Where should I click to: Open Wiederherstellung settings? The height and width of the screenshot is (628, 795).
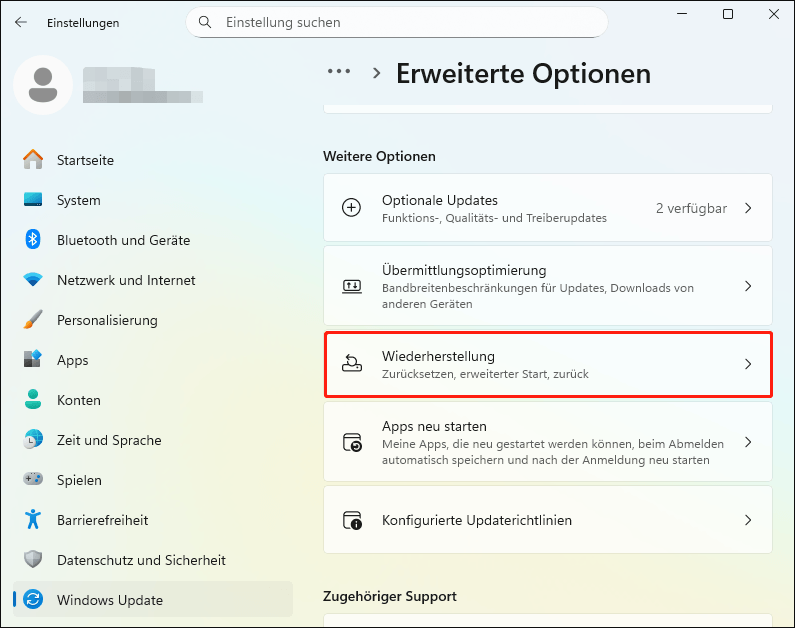click(x=548, y=364)
